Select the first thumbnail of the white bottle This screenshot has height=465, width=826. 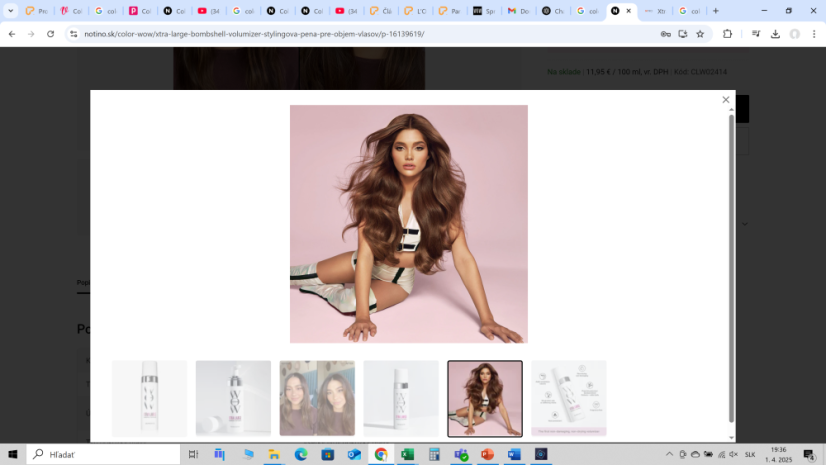149,398
